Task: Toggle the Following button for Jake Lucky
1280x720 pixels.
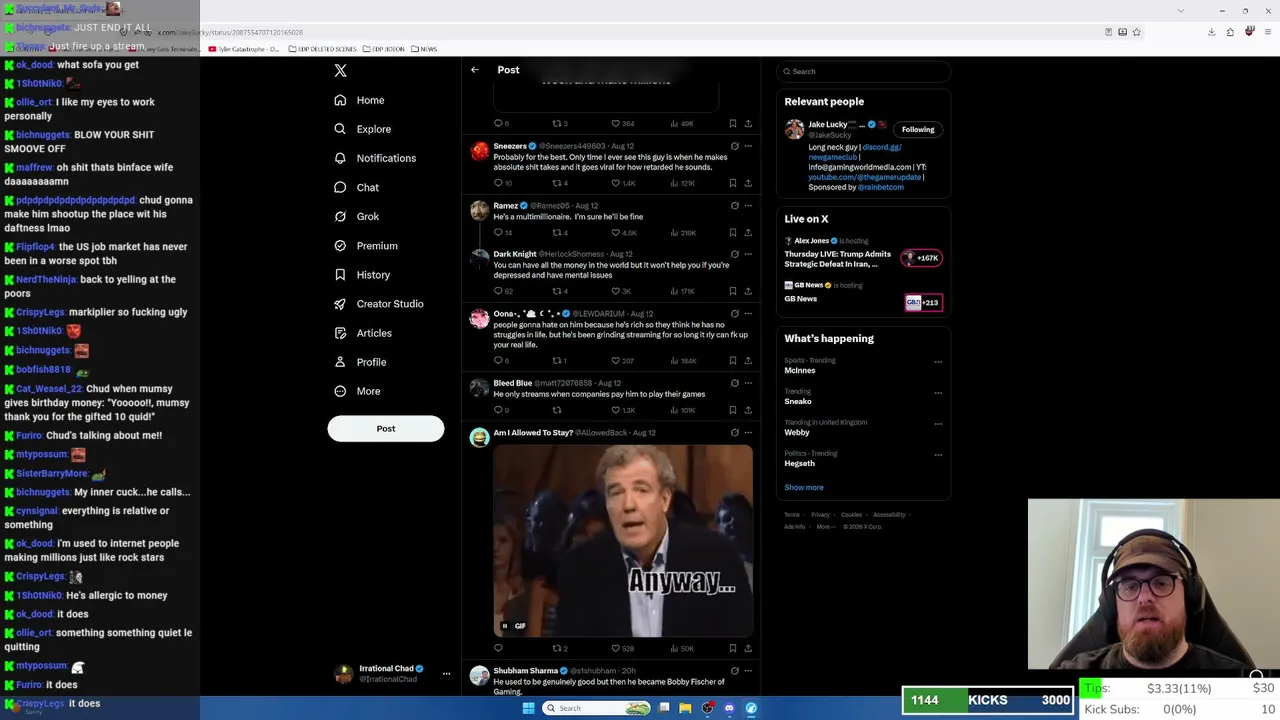Action: point(918,129)
